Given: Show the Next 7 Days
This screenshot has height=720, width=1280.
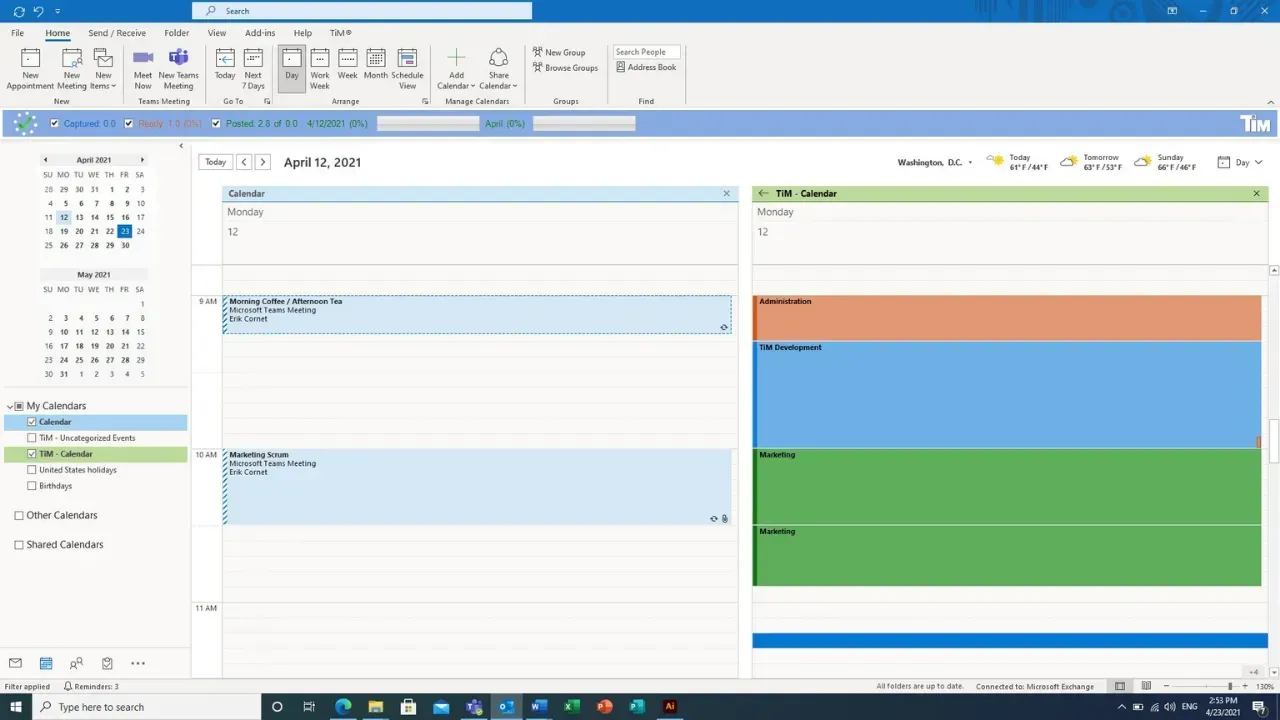Looking at the screenshot, I should click(253, 69).
